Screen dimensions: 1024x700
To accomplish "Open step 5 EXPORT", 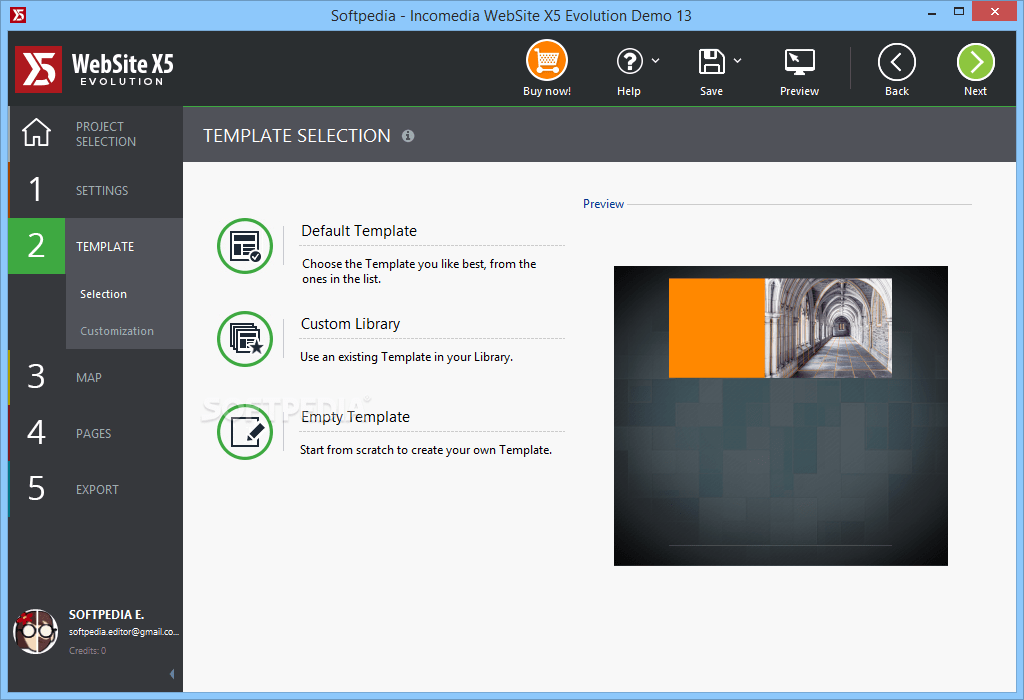I will 97,489.
